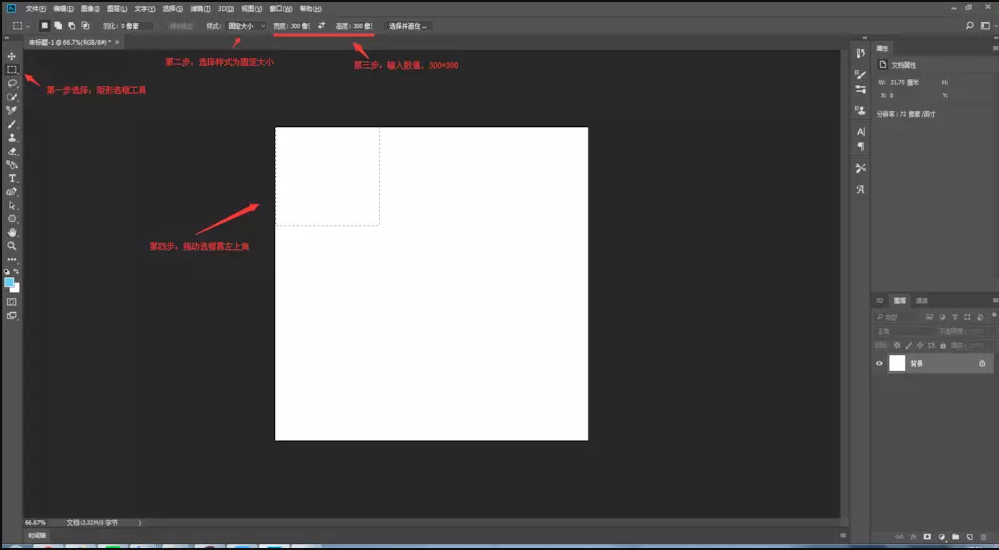This screenshot has width=999, height=550.
Task: Open the 帮助 (Help) menu
Action: [x=310, y=9]
